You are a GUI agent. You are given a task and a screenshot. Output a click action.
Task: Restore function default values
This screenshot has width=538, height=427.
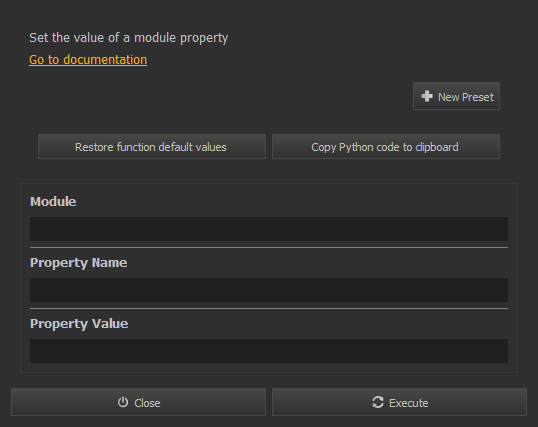point(152,147)
